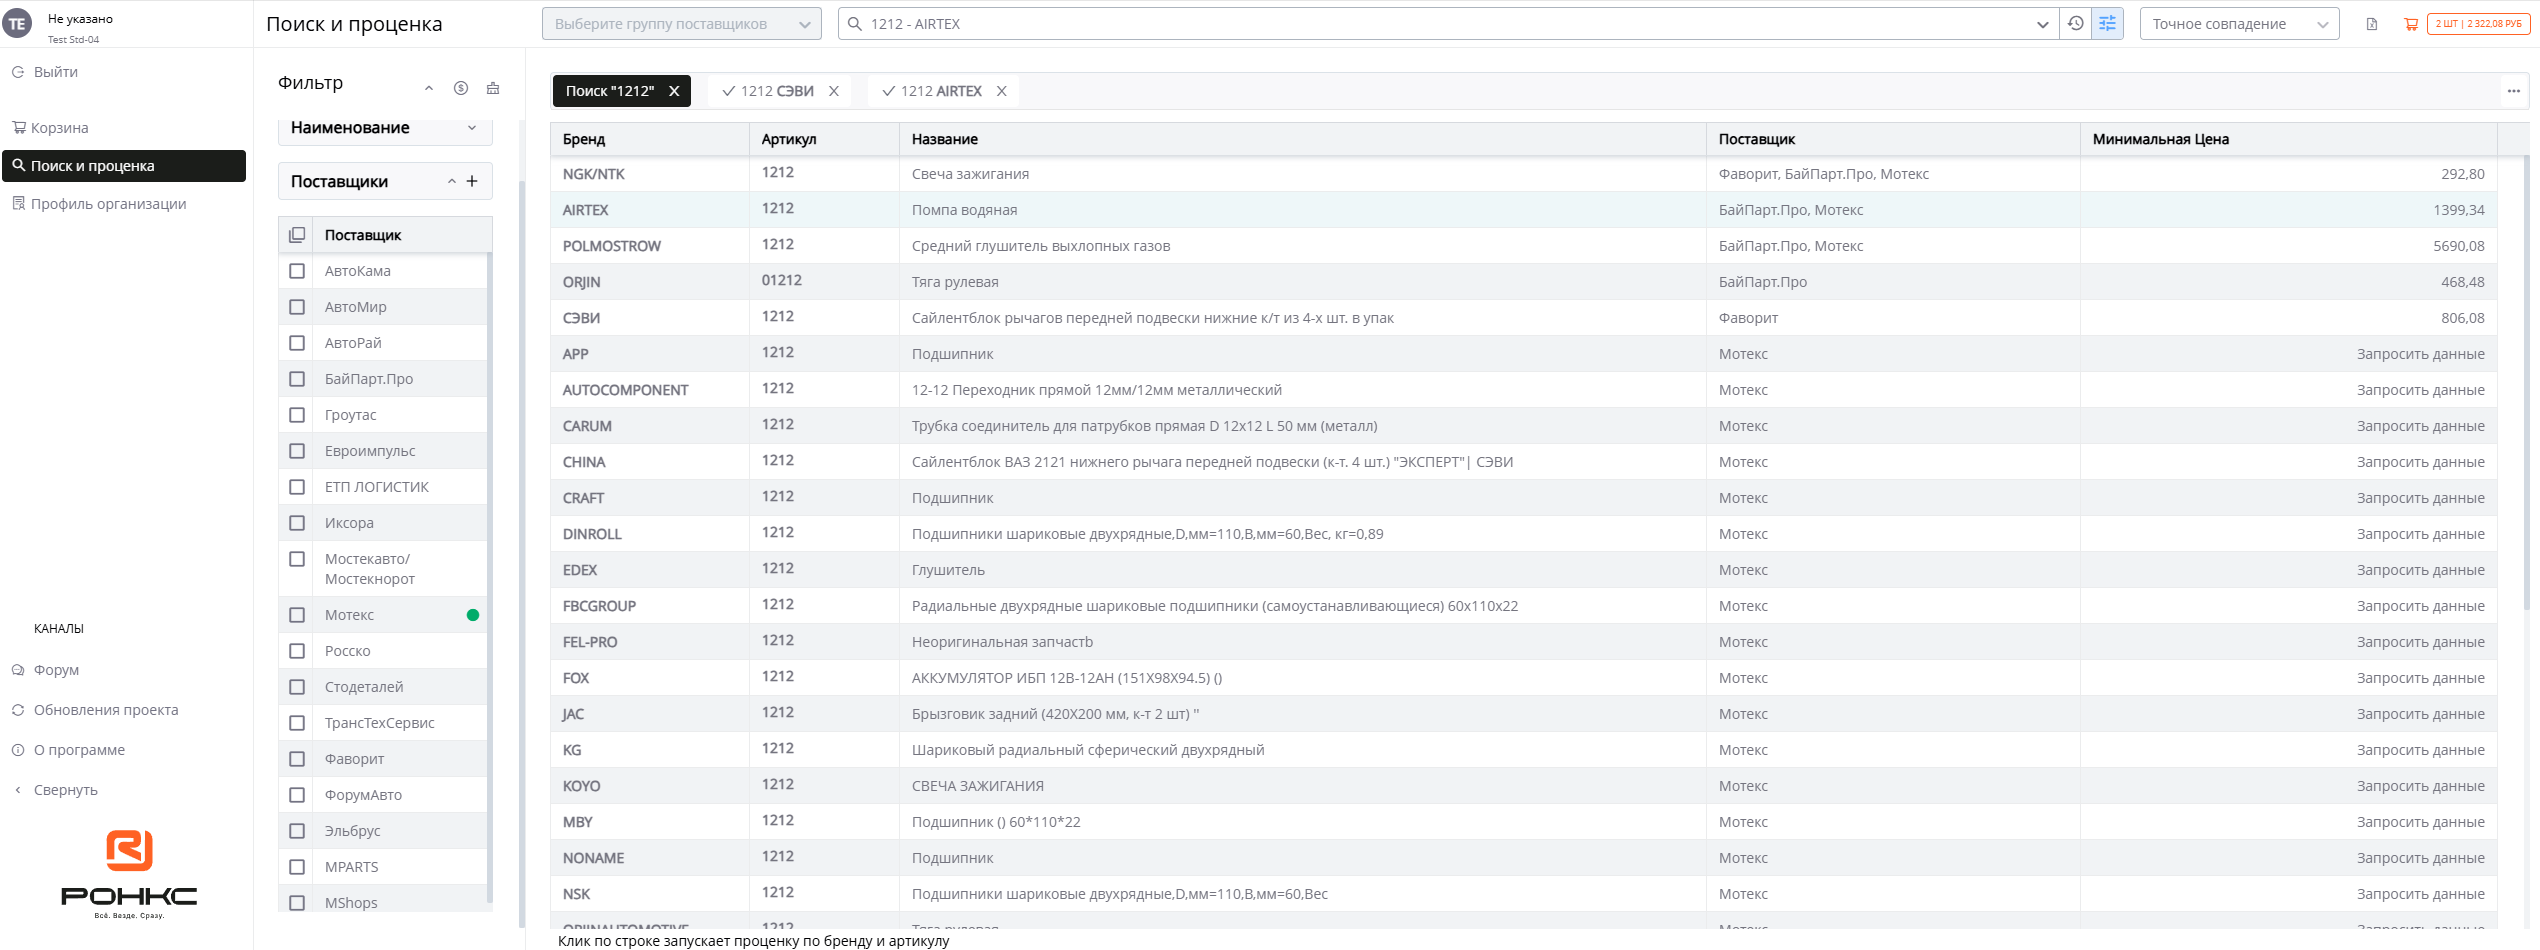Select the ORJIN Тяга рулевая row
2540x950 pixels.
click(1523, 282)
